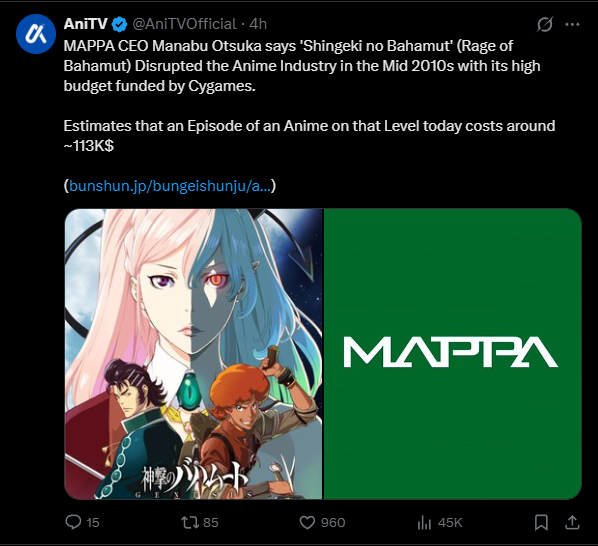Viewport: 598px width, 546px height.
Task: Click the repost arrows icon
Action: click(190, 522)
